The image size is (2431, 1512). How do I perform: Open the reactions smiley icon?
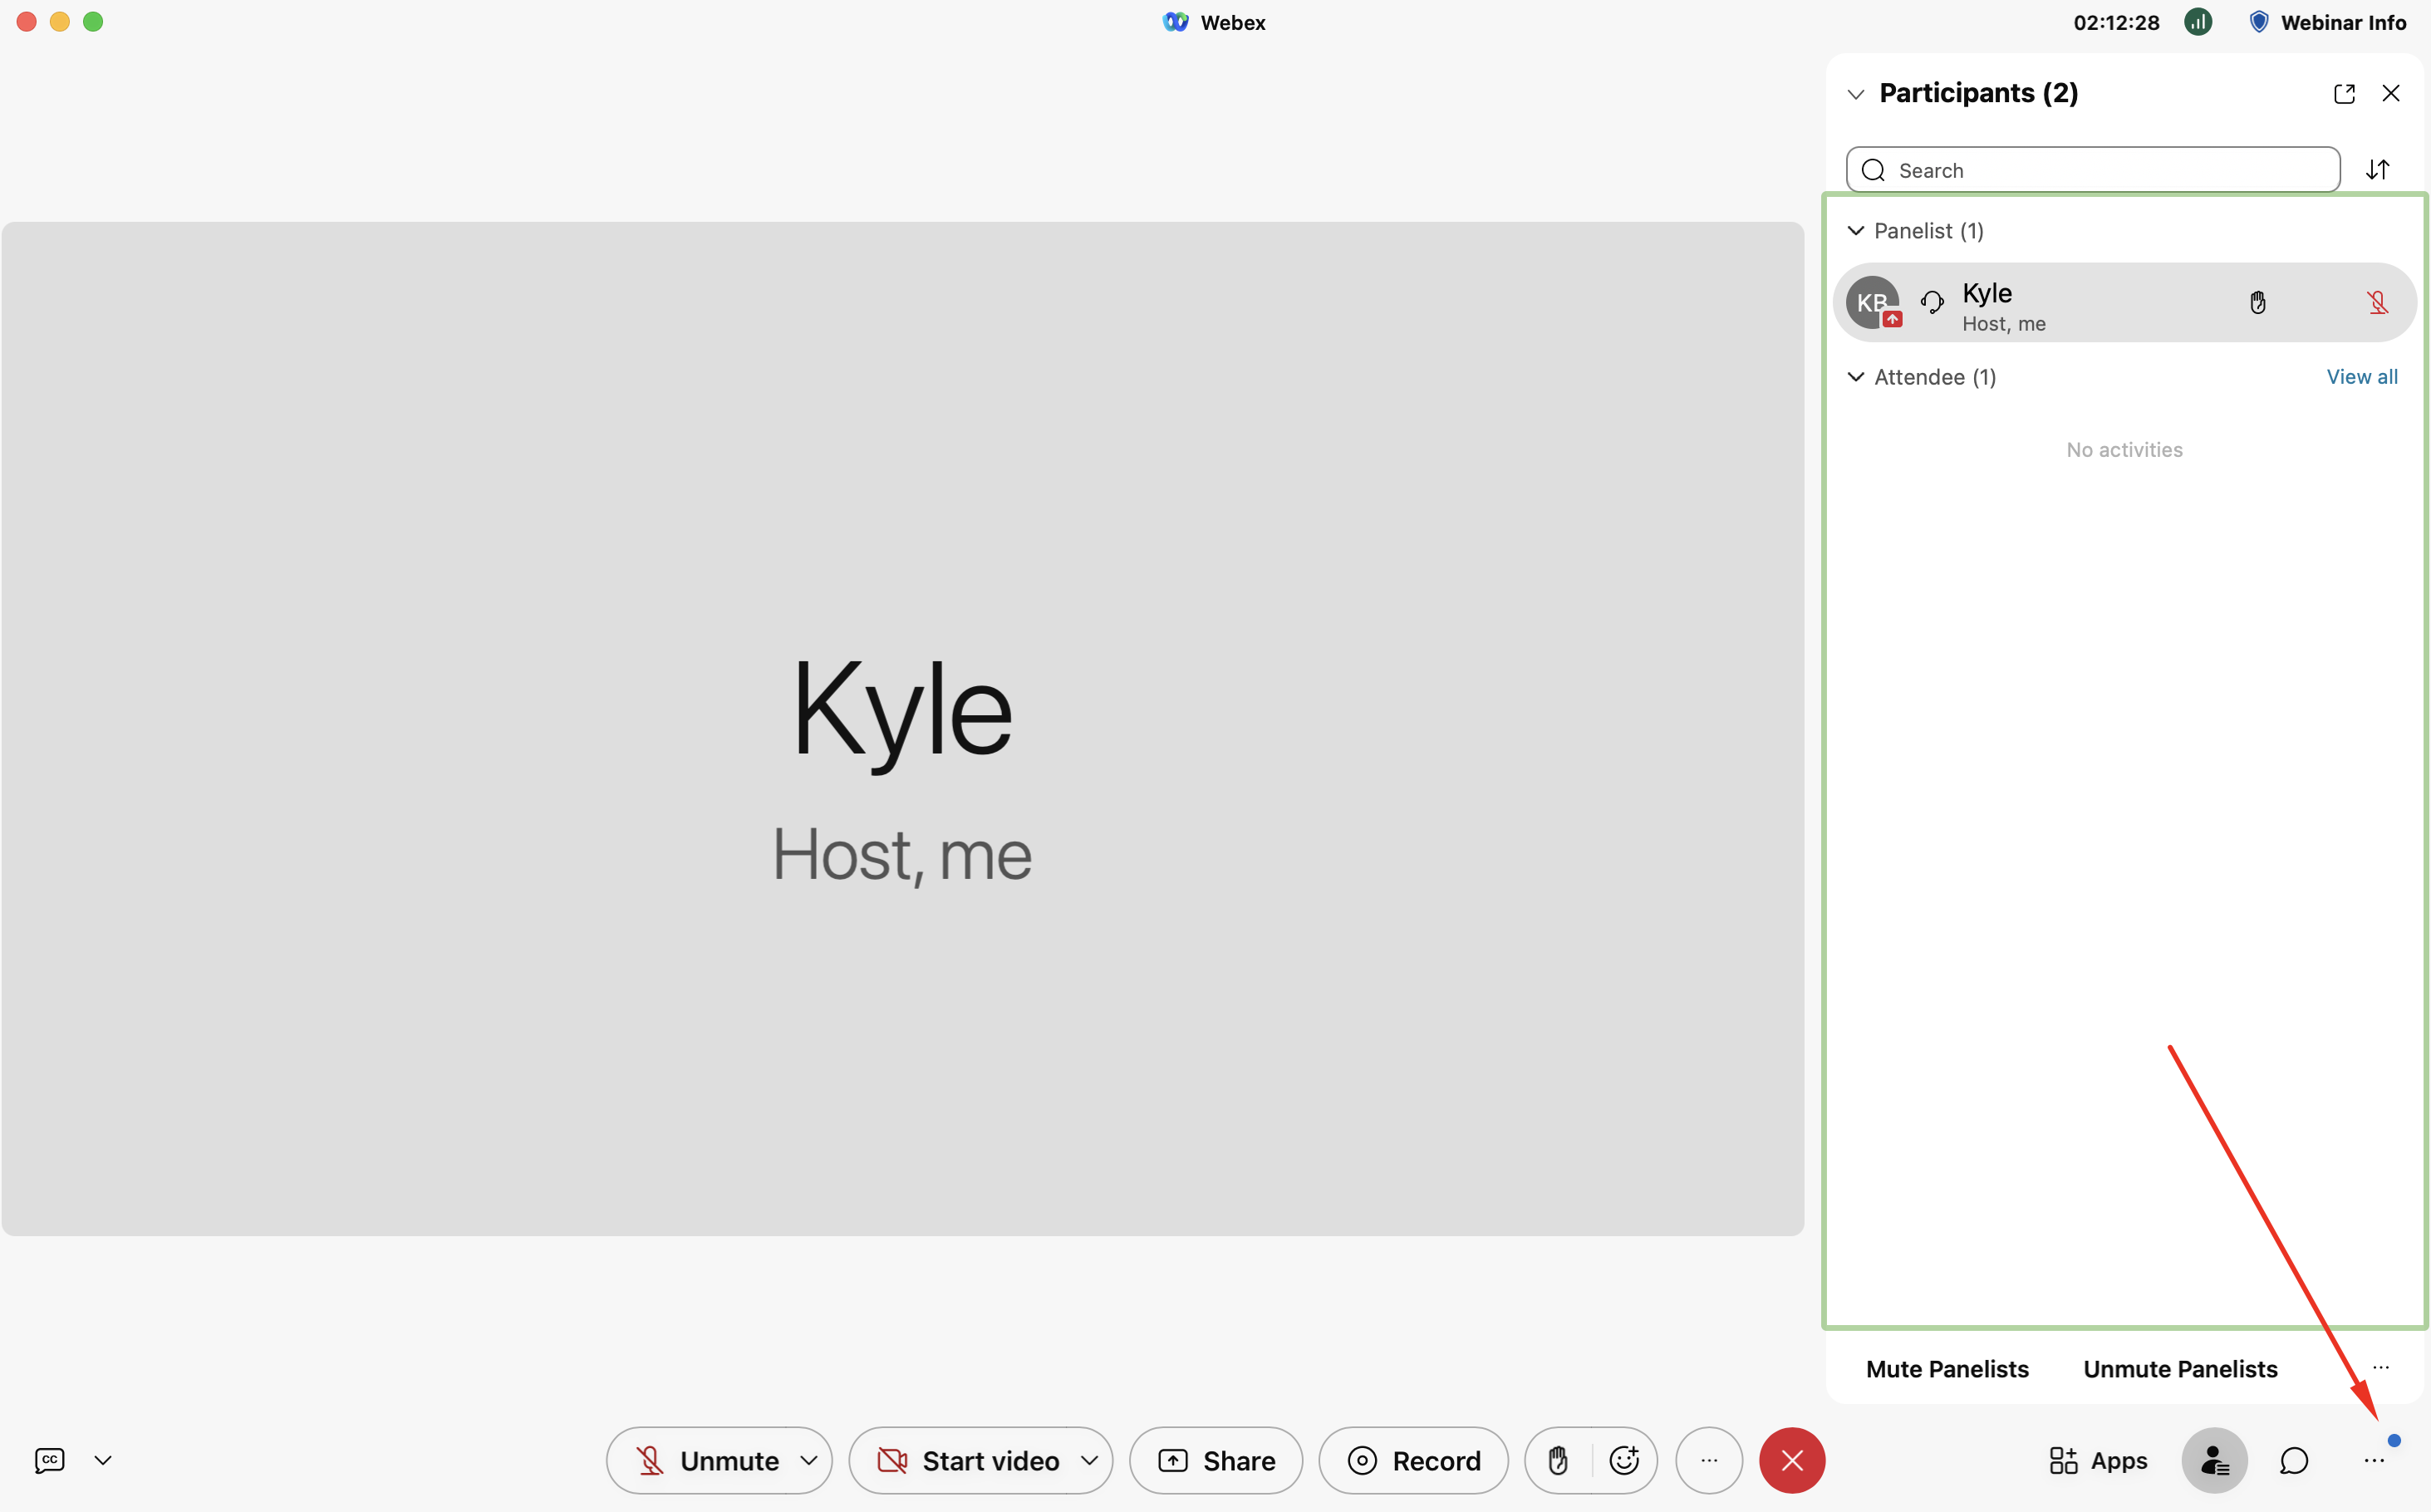coord(1624,1460)
